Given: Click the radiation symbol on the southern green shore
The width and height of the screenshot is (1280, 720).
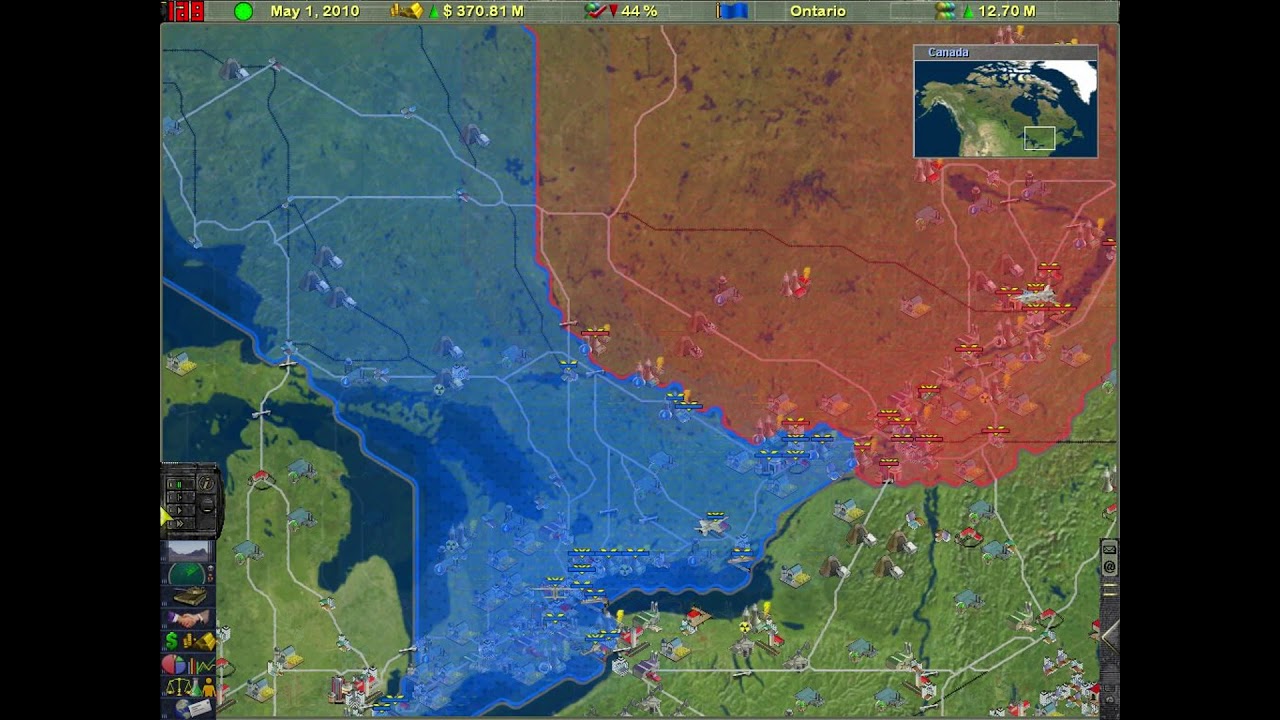Looking at the screenshot, I should (x=745, y=627).
